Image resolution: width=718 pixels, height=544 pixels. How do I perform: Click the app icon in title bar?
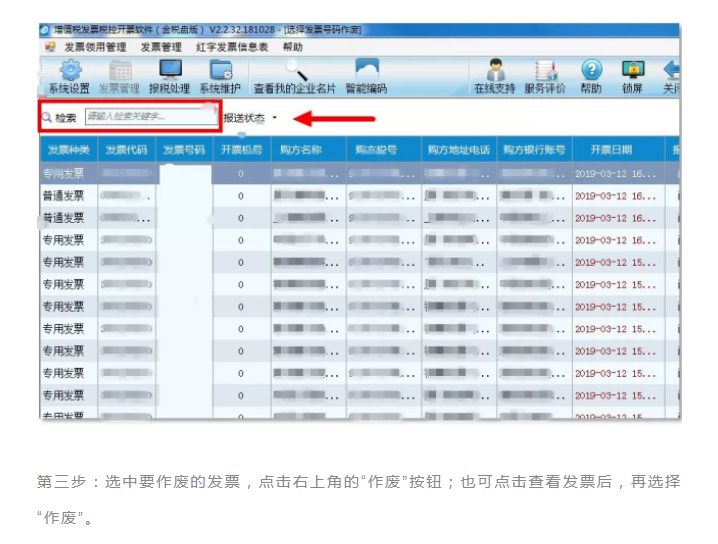click(x=45, y=30)
